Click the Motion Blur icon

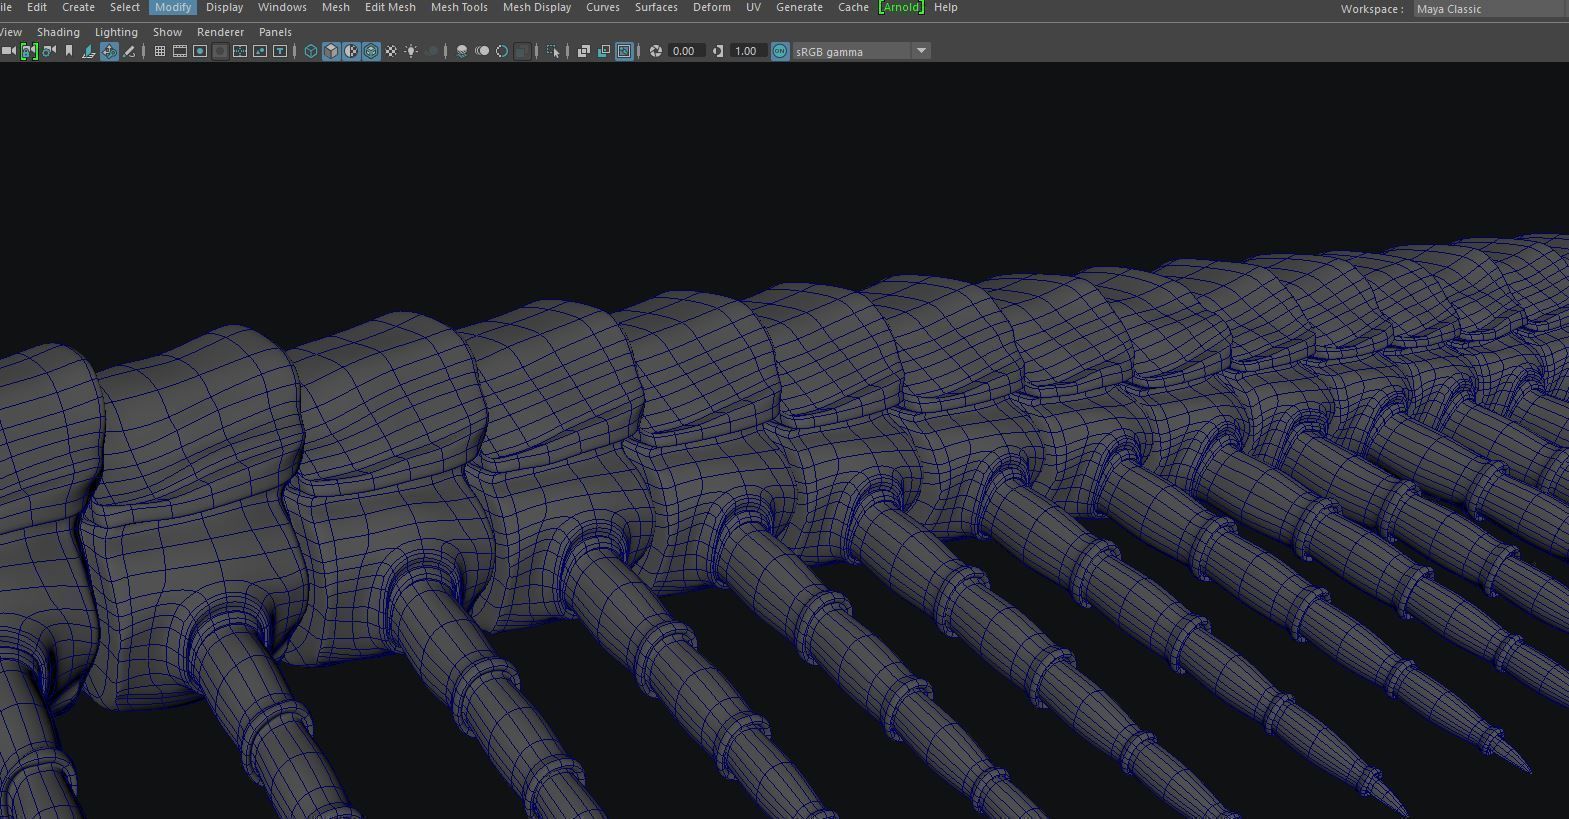pos(482,51)
